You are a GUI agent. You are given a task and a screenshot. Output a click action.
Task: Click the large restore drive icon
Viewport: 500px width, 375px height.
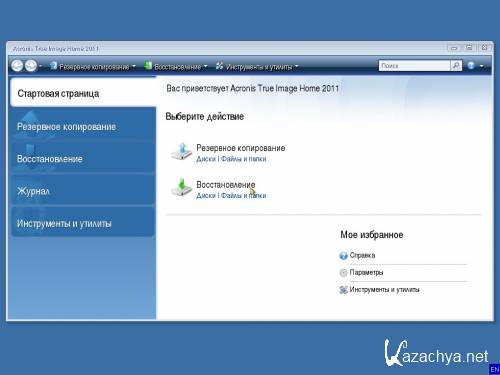[181, 188]
